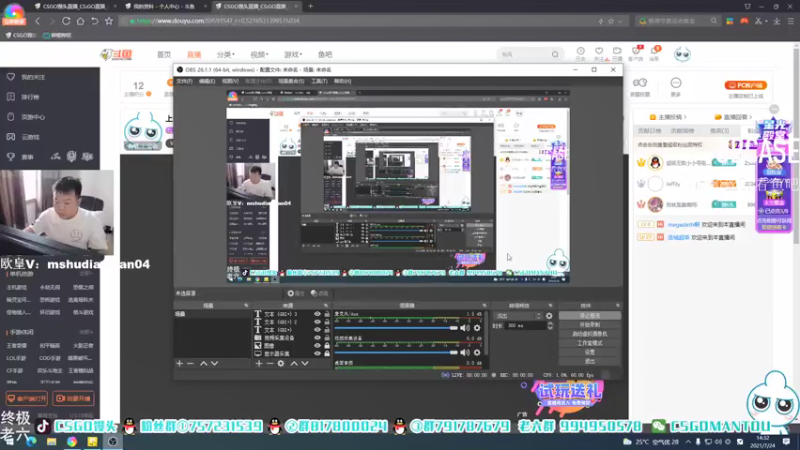
Task: Expand 游戏 dropdown on Douyu navigation
Action: (293, 55)
